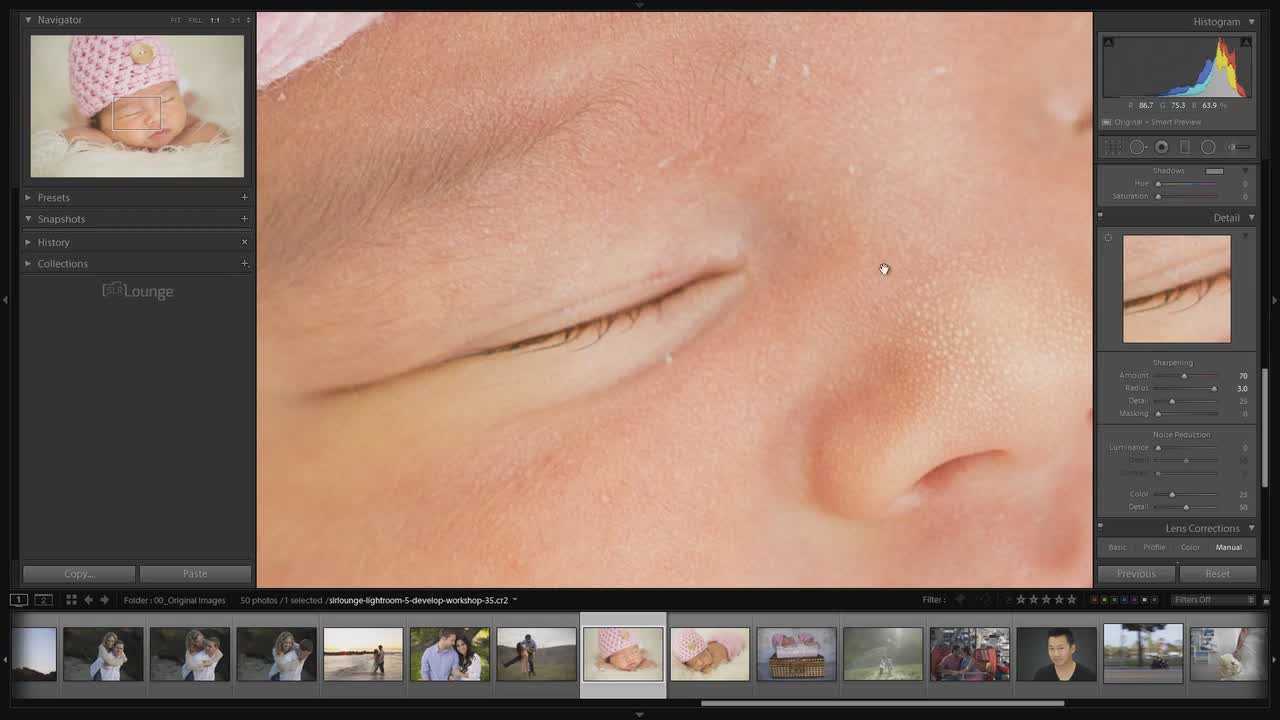Open the Adjustment Brush tool
This screenshot has height=720, width=1280.
(1239, 147)
